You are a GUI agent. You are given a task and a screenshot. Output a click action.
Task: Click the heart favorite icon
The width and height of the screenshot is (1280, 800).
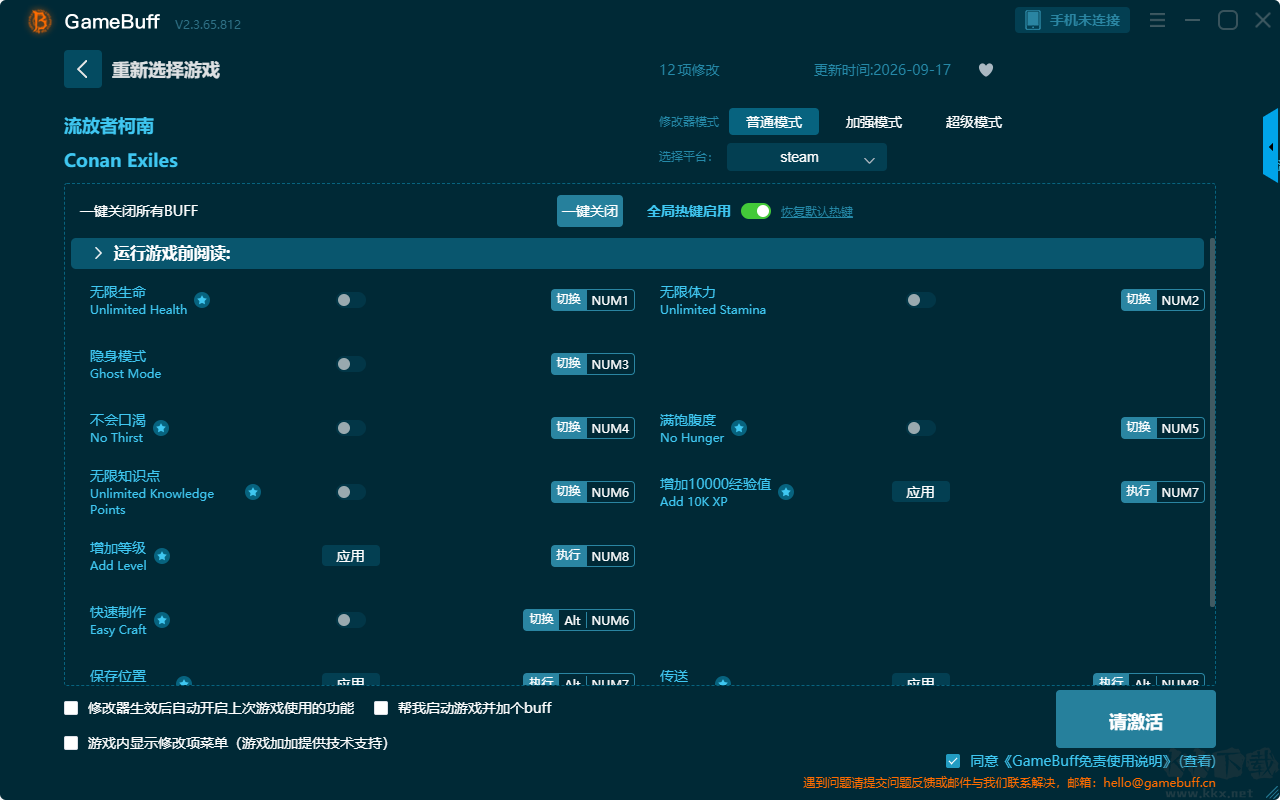click(x=986, y=70)
